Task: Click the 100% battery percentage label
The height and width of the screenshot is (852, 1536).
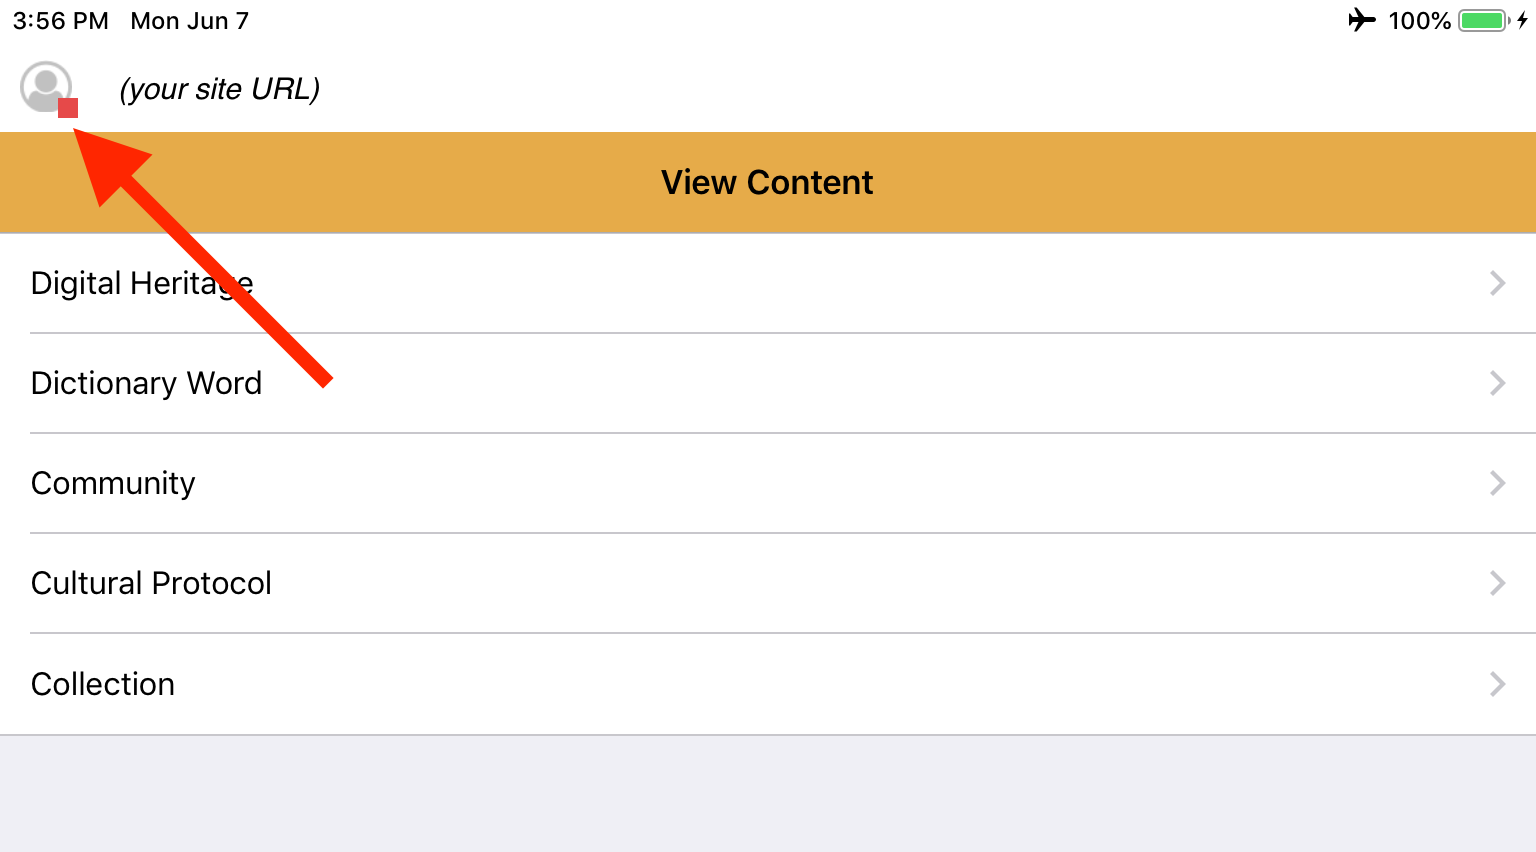Action: click(x=1419, y=21)
